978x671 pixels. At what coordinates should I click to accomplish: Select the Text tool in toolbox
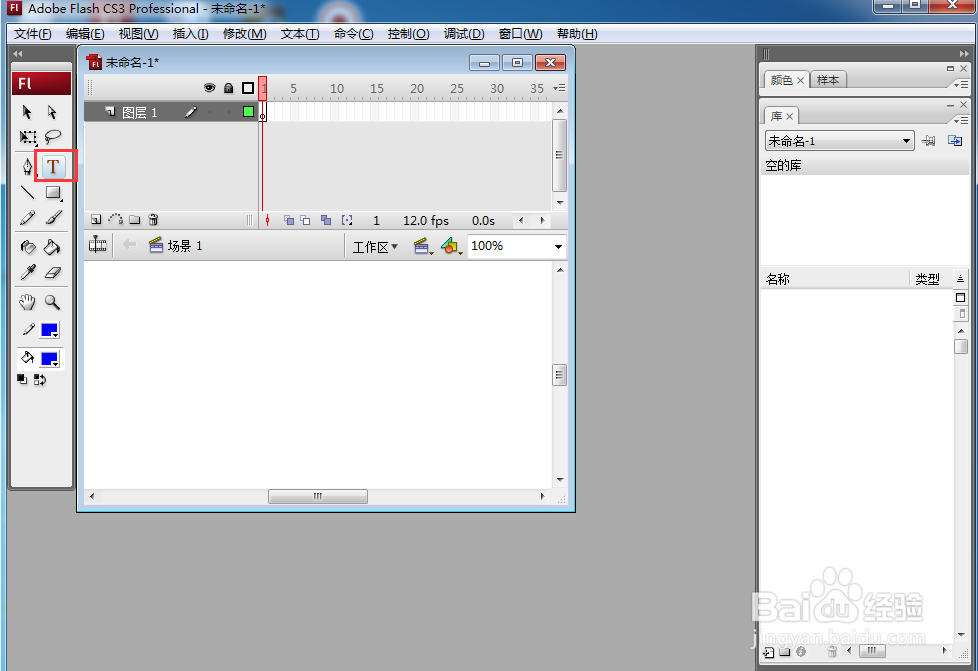[x=53, y=167]
